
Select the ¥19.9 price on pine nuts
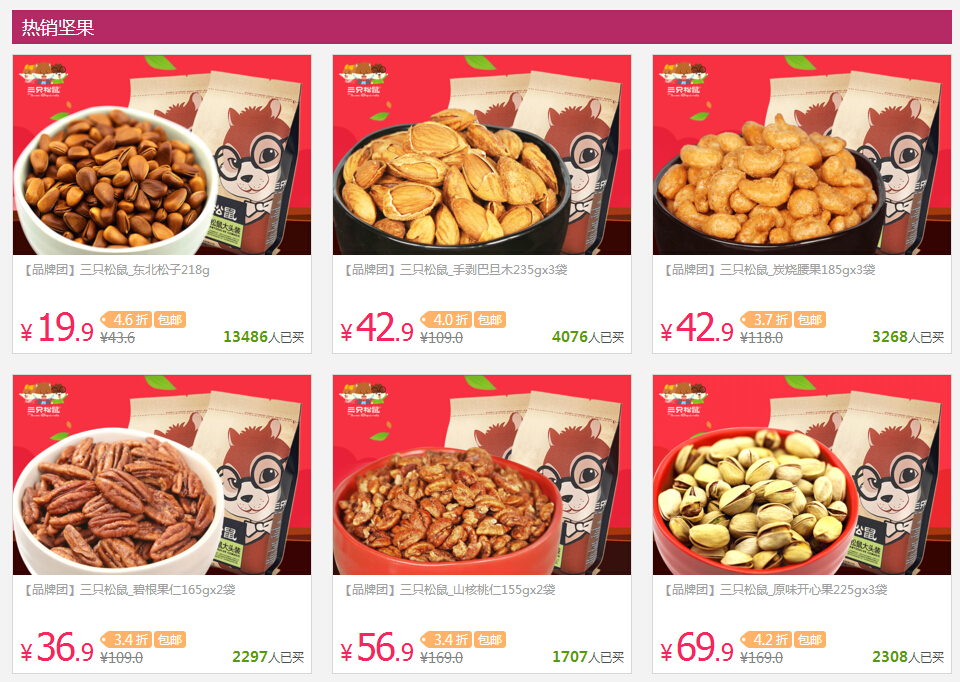click(x=57, y=328)
